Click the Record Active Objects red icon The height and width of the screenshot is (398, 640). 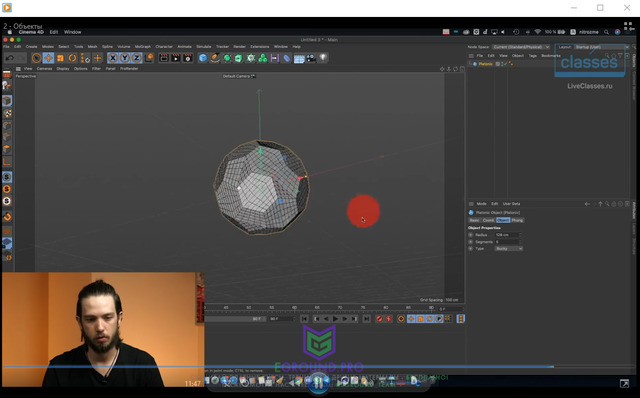(x=379, y=318)
